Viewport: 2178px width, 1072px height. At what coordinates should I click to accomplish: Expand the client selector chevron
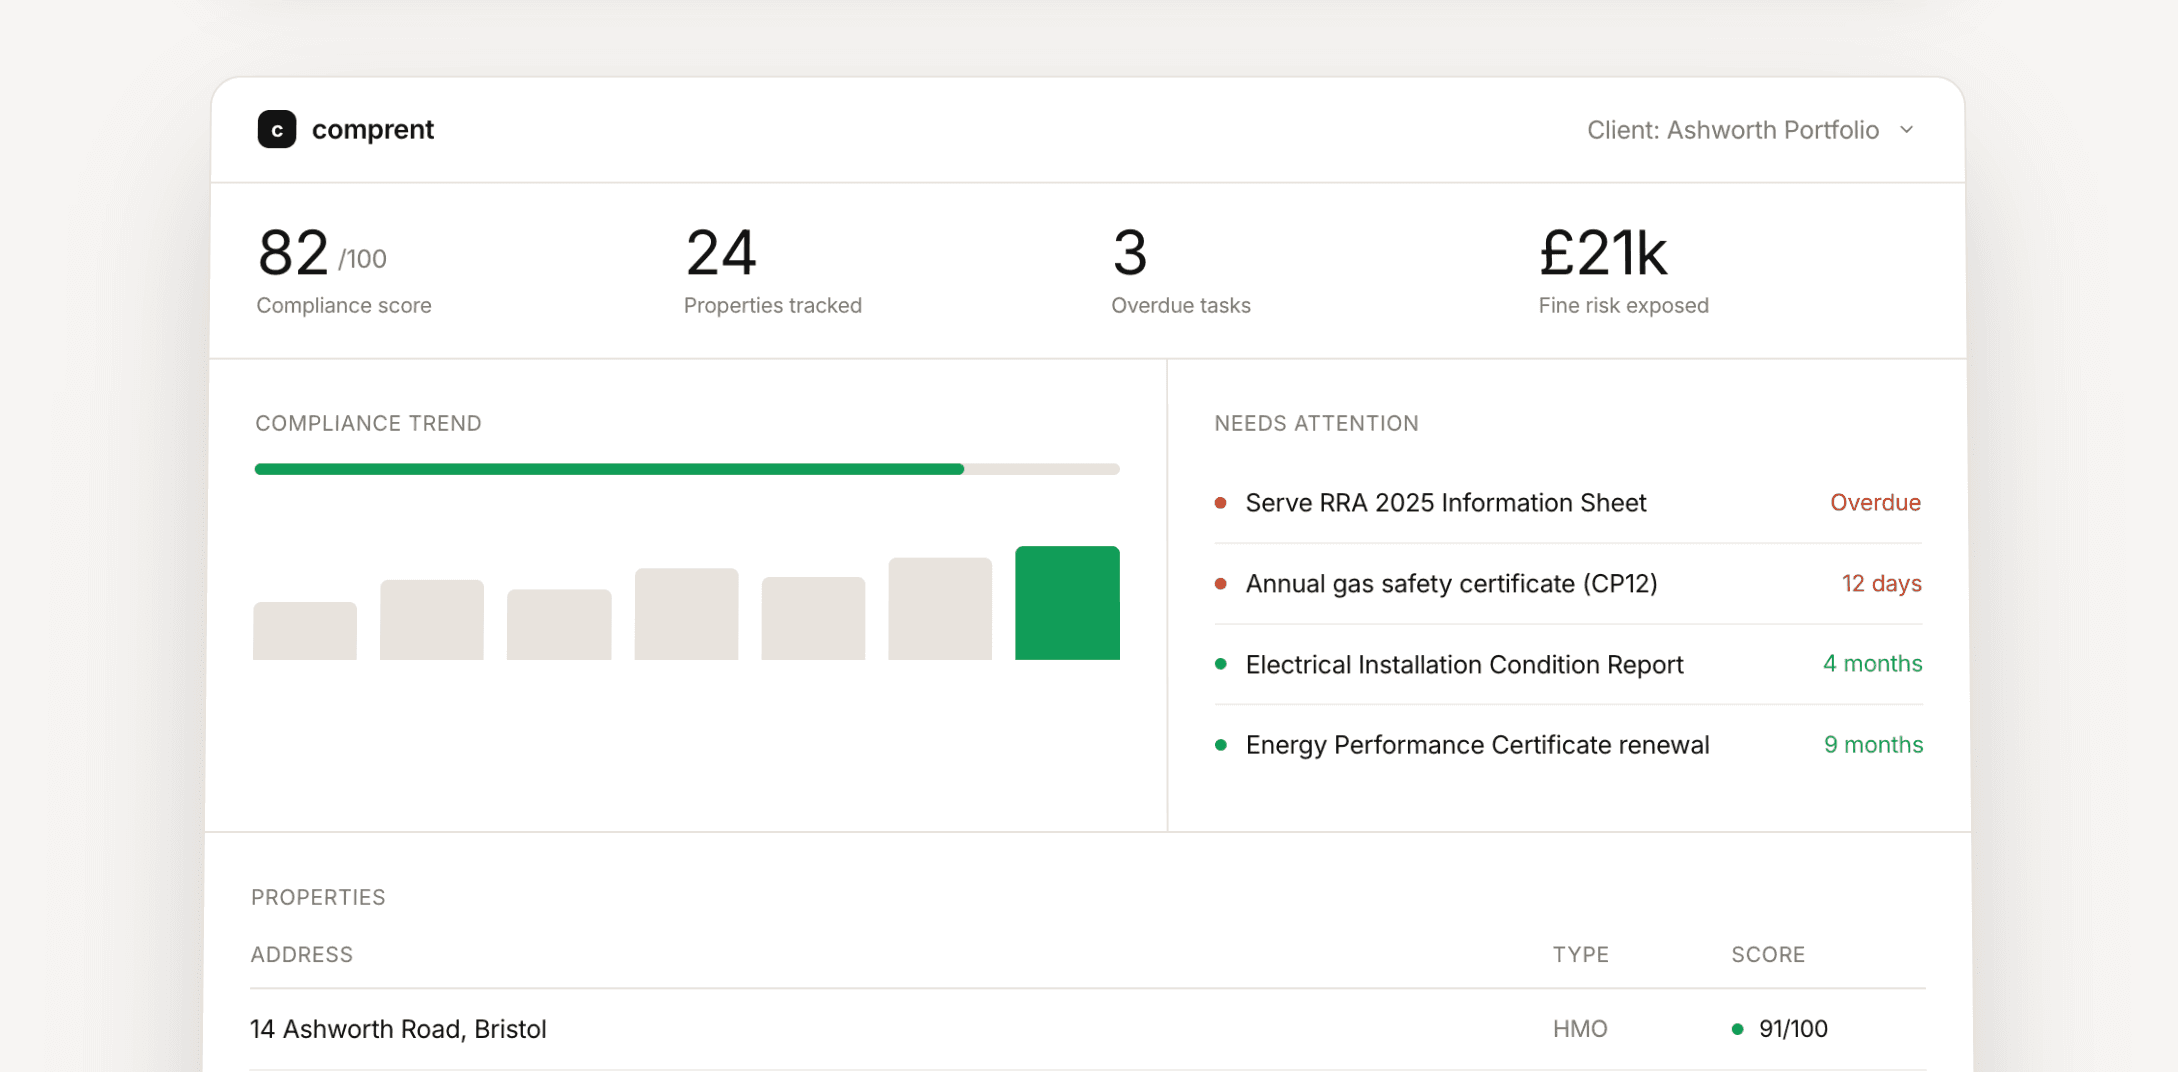point(1906,130)
